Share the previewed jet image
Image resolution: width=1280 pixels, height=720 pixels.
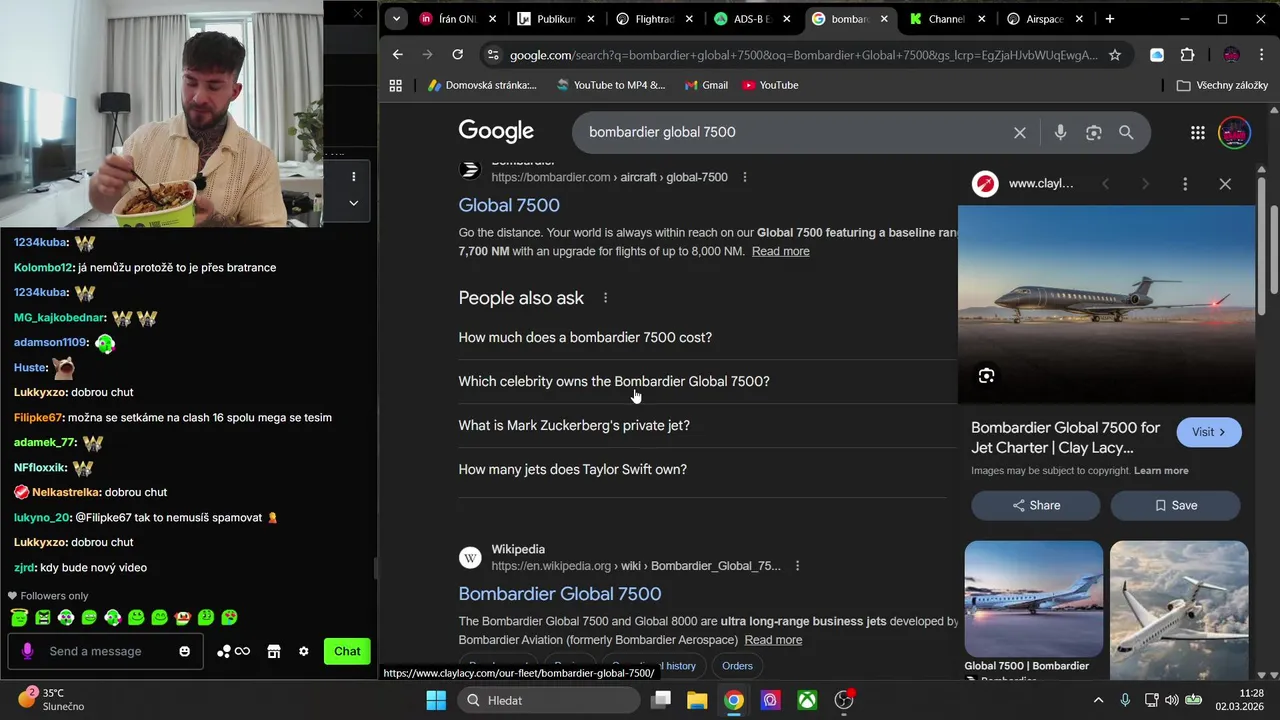pos(1036,505)
